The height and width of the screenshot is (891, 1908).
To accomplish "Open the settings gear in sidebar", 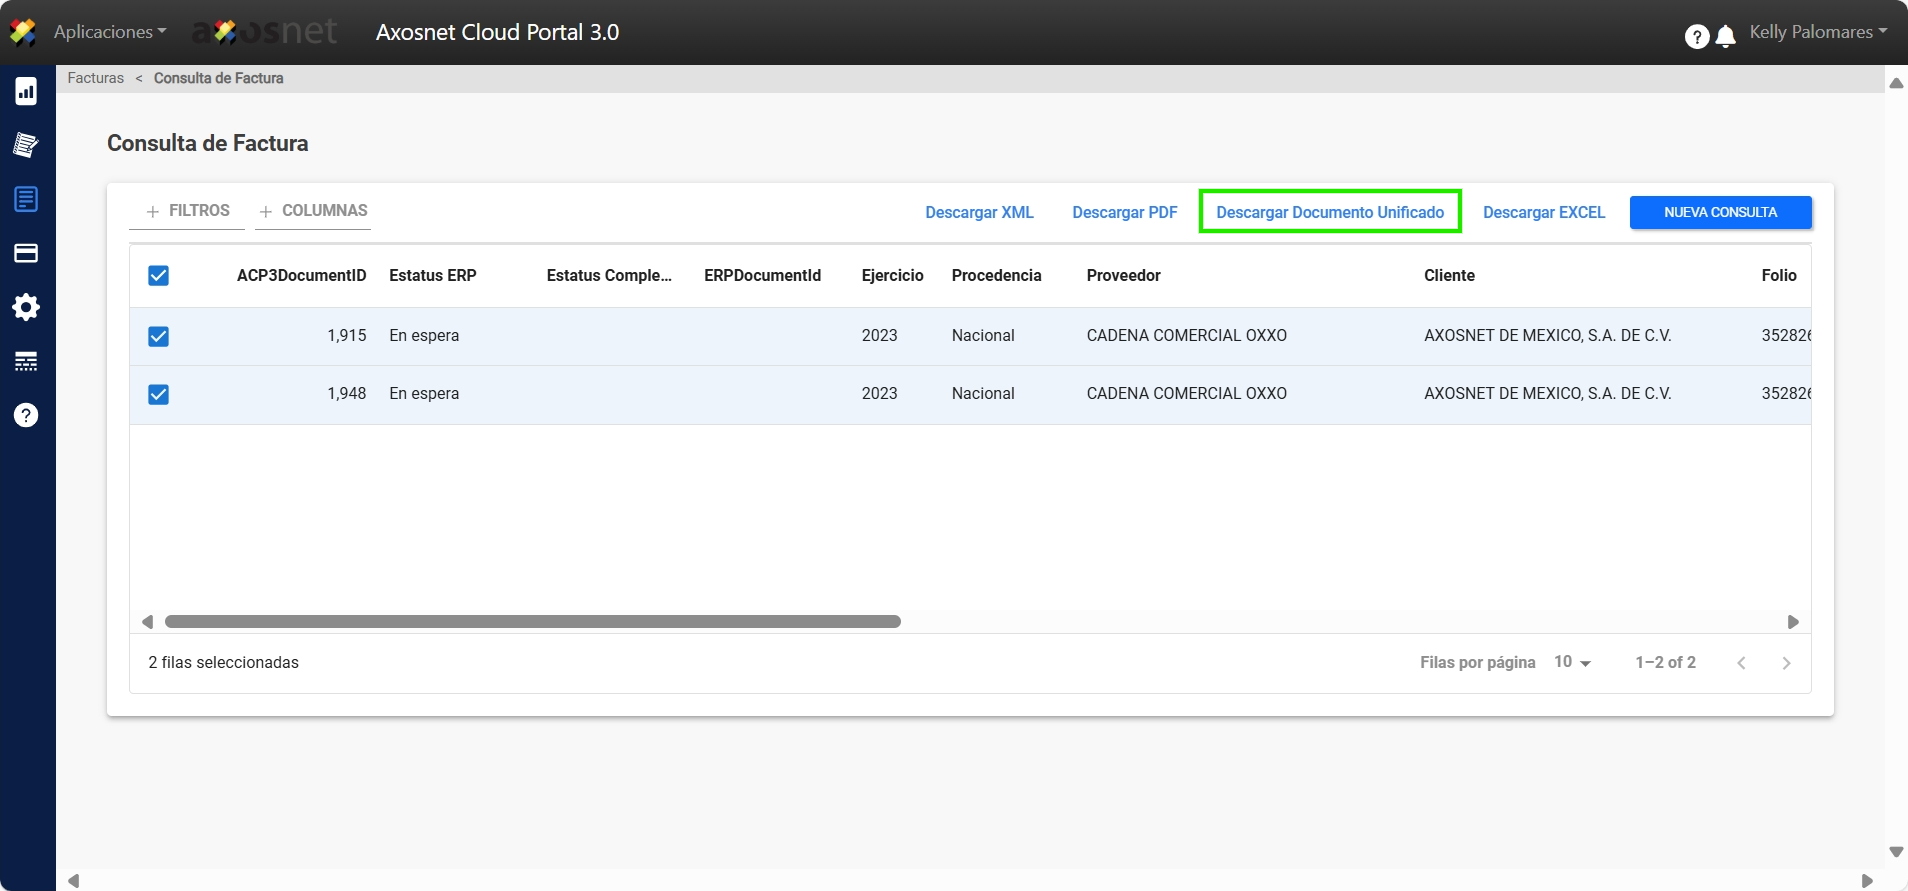I will (x=26, y=307).
